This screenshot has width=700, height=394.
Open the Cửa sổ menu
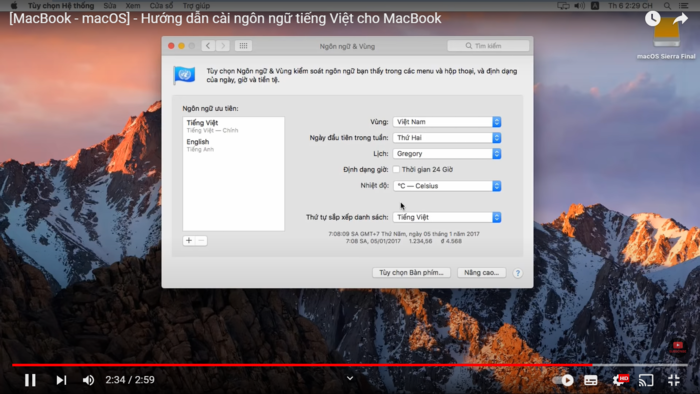pos(161,5)
